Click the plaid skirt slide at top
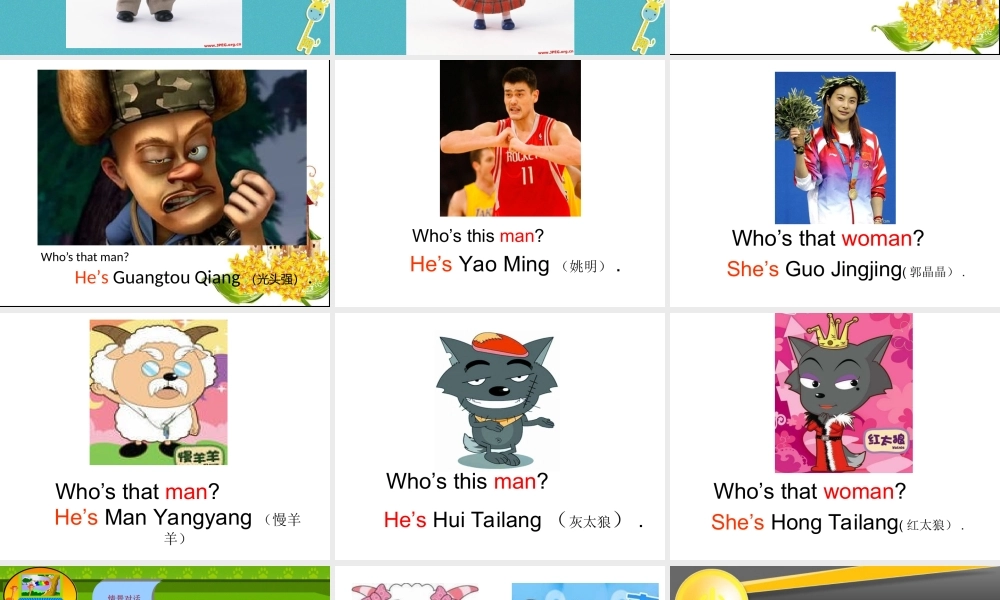Screen dimensions: 1000x600 (x=499, y=27)
